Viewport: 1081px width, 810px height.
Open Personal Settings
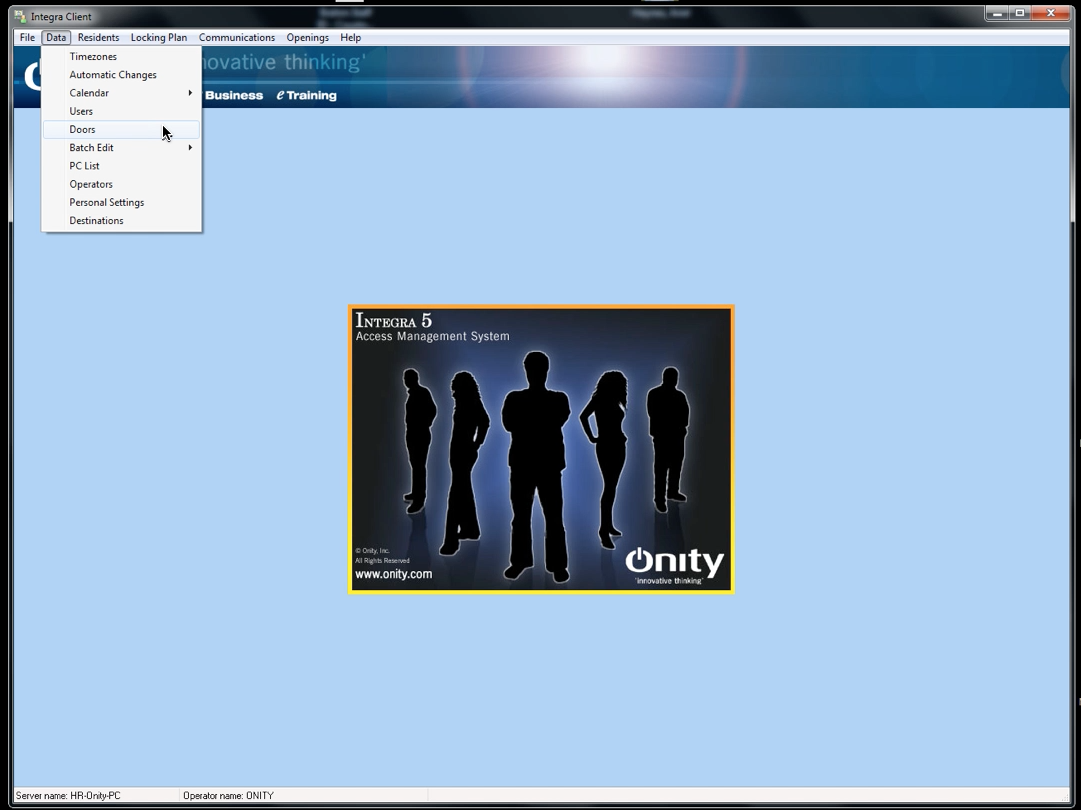point(107,202)
